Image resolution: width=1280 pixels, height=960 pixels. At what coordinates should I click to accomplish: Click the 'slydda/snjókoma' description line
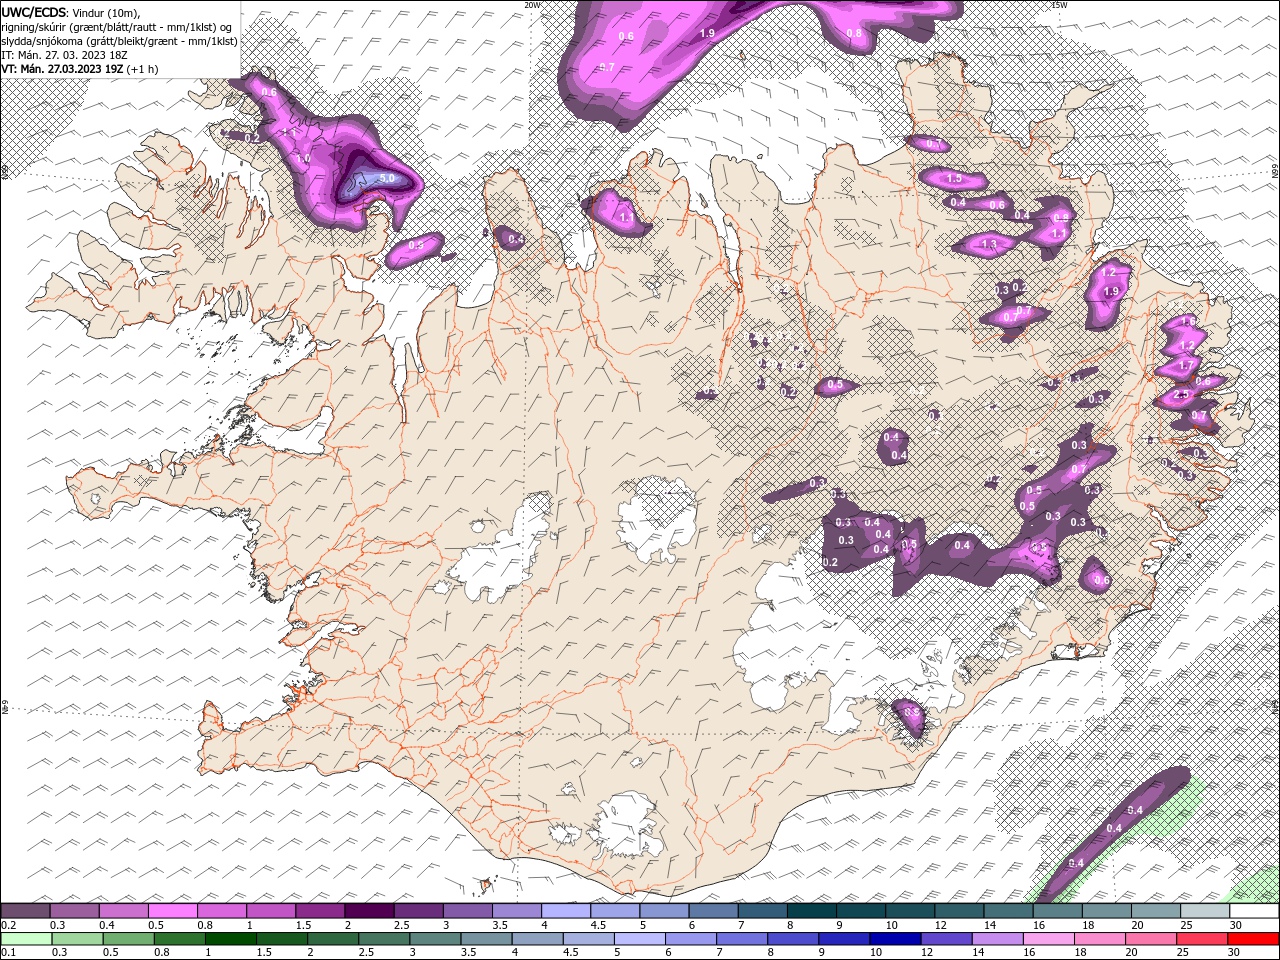coord(118,41)
